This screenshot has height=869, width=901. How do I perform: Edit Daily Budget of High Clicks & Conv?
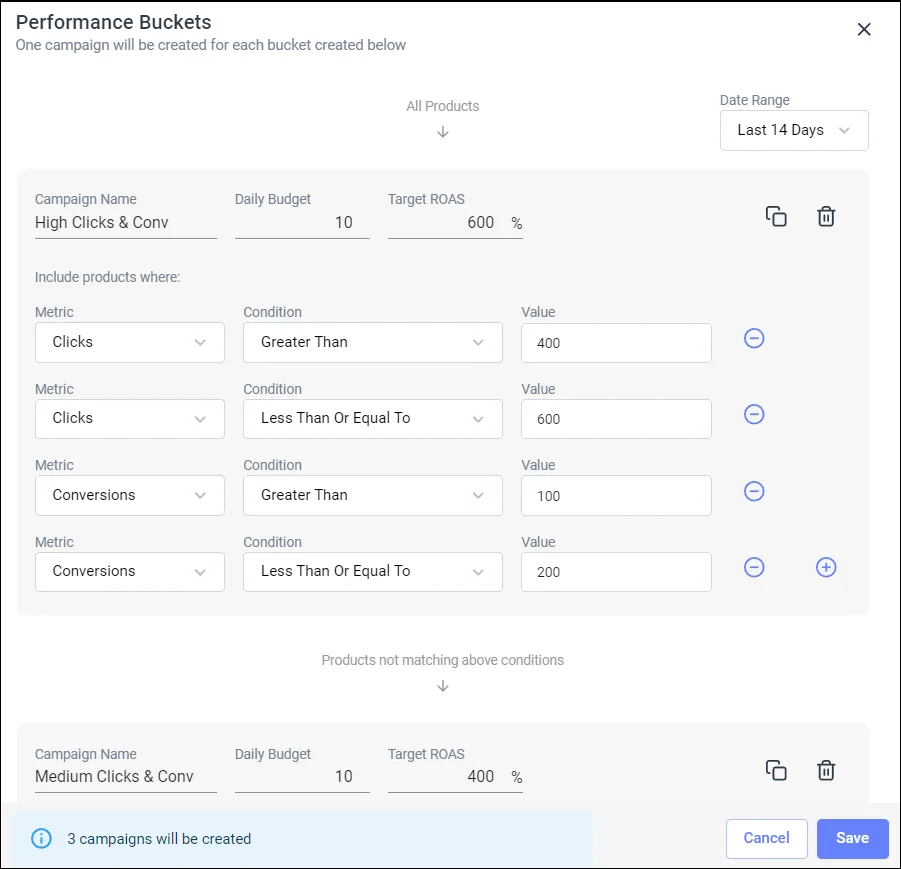point(302,222)
